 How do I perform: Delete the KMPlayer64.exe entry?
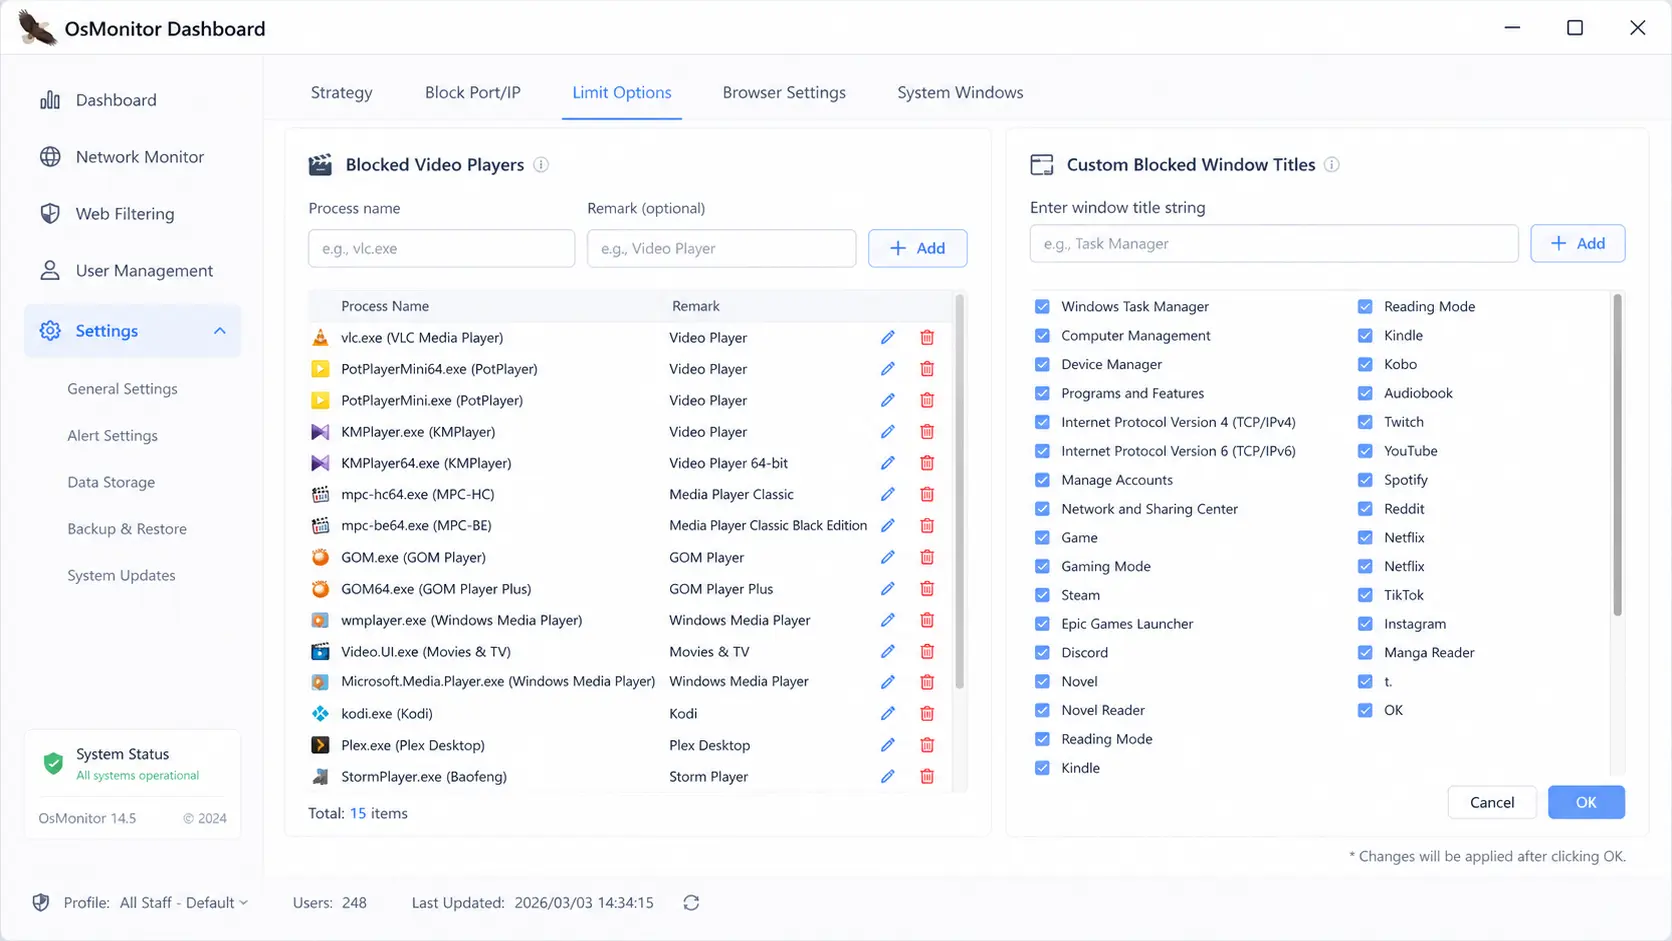coord(927,463)
